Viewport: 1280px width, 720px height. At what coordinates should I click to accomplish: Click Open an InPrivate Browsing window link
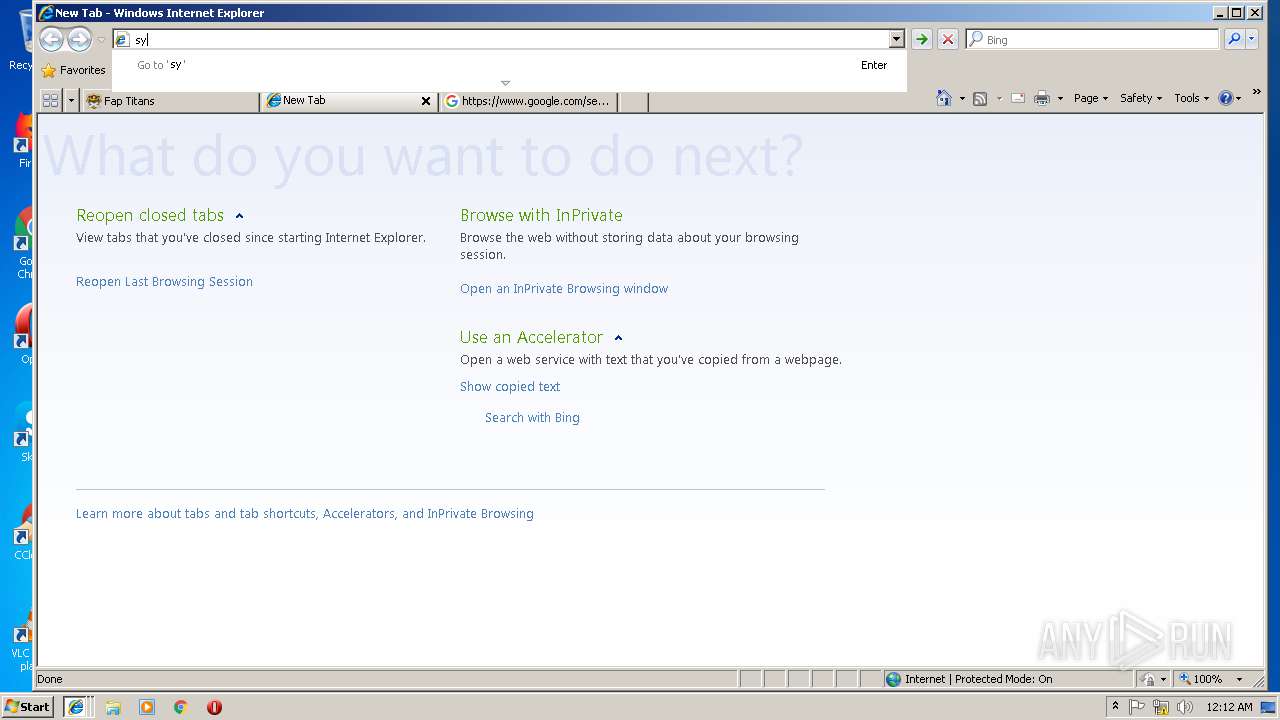[564, 289]
